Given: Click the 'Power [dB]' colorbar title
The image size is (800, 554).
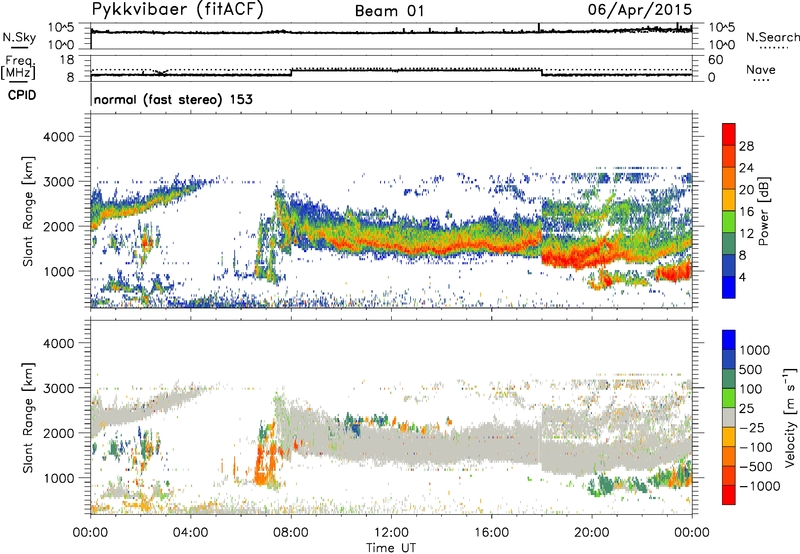Looking at the screenshot, I should pos(763,211).
